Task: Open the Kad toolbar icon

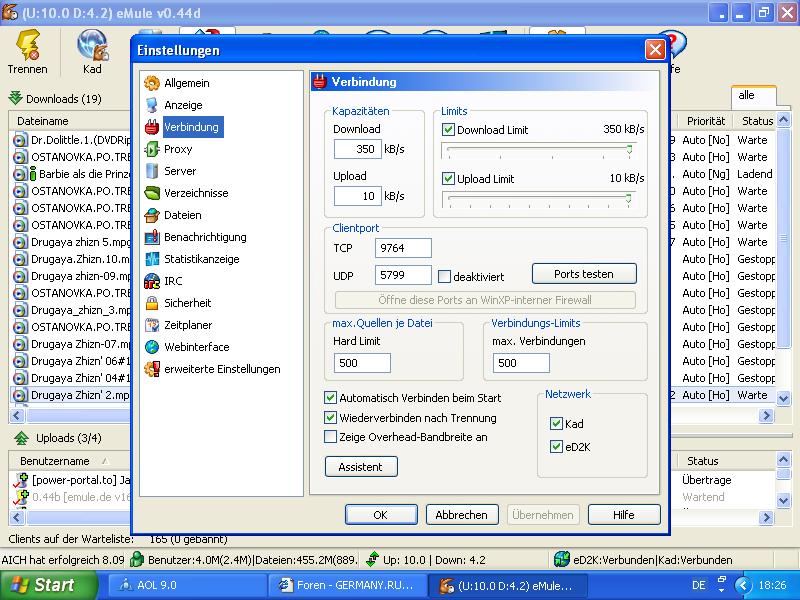Action: click(x=92, y=46)
